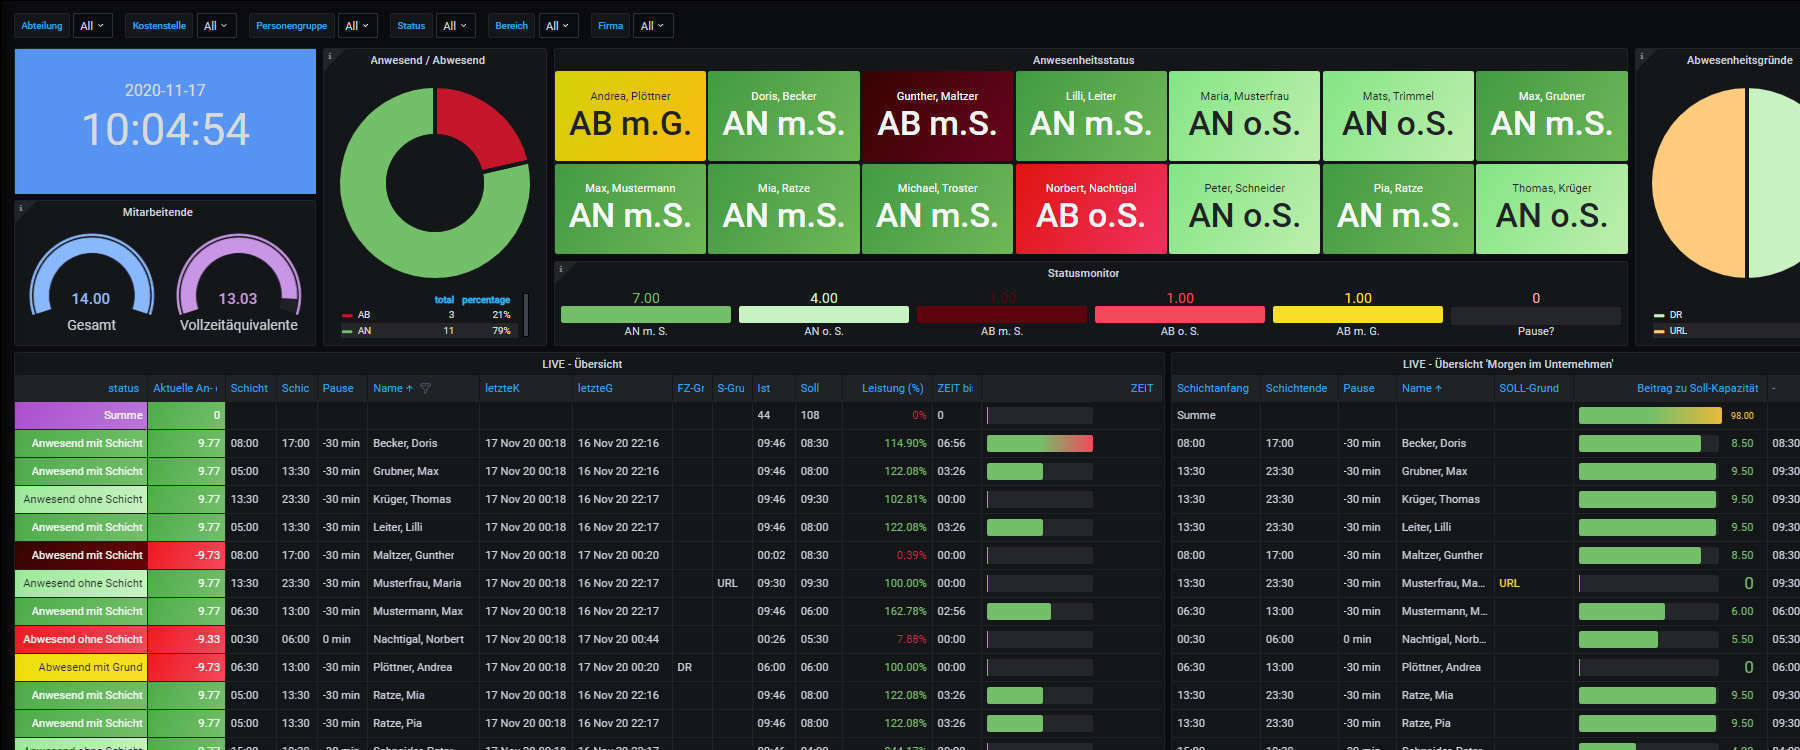Open the Bereich All dropdown
This screenshot has width=1800, height=750.
(x=557, y=26)
